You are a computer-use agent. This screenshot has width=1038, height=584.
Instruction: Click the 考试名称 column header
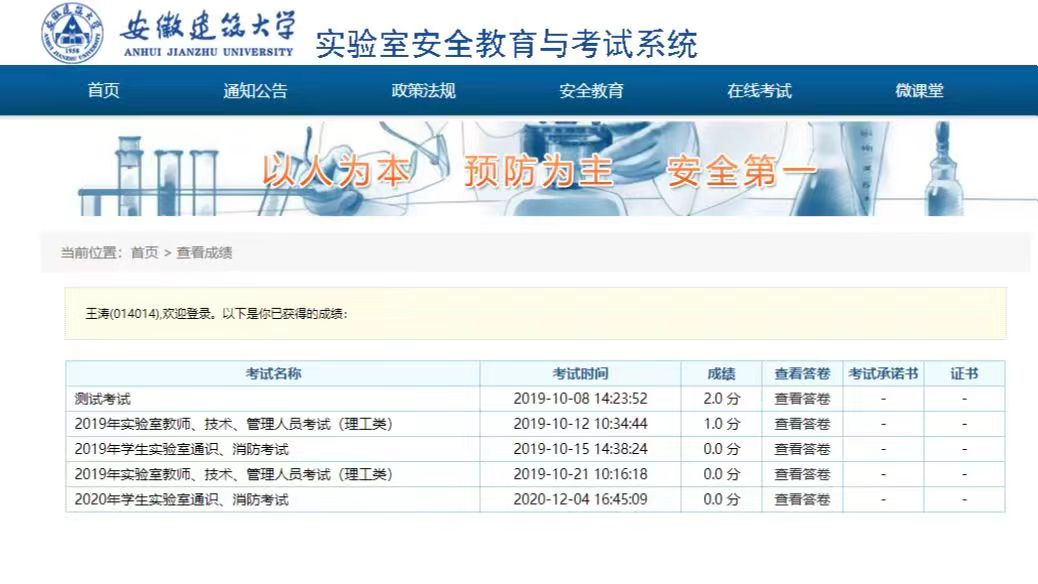coord(273,374)
